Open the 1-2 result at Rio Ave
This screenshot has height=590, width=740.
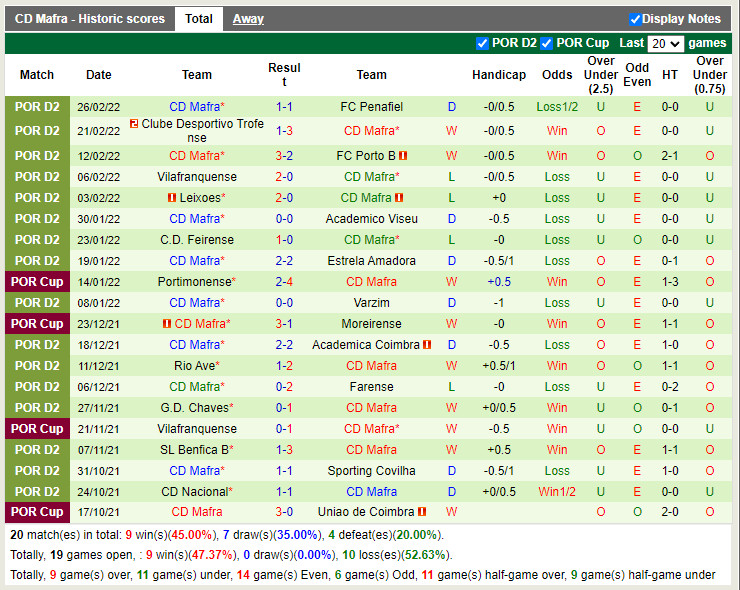click(x=284, y=366)
